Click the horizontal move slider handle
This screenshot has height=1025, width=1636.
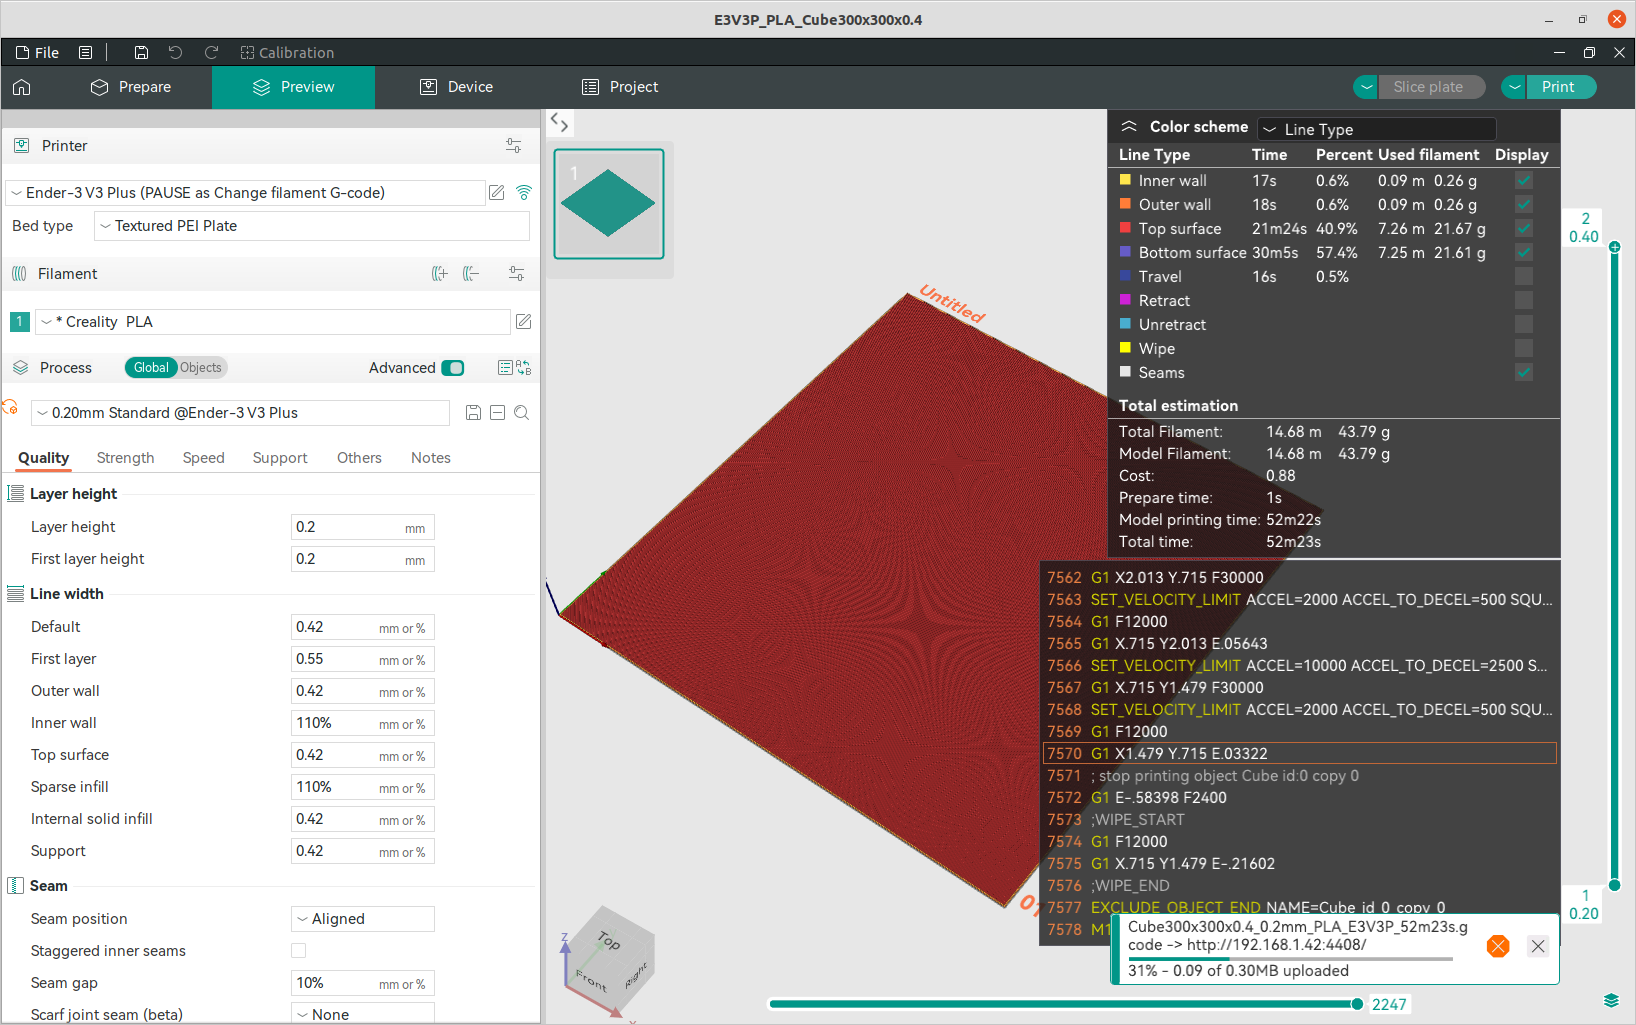(x=1357, y=1004)
